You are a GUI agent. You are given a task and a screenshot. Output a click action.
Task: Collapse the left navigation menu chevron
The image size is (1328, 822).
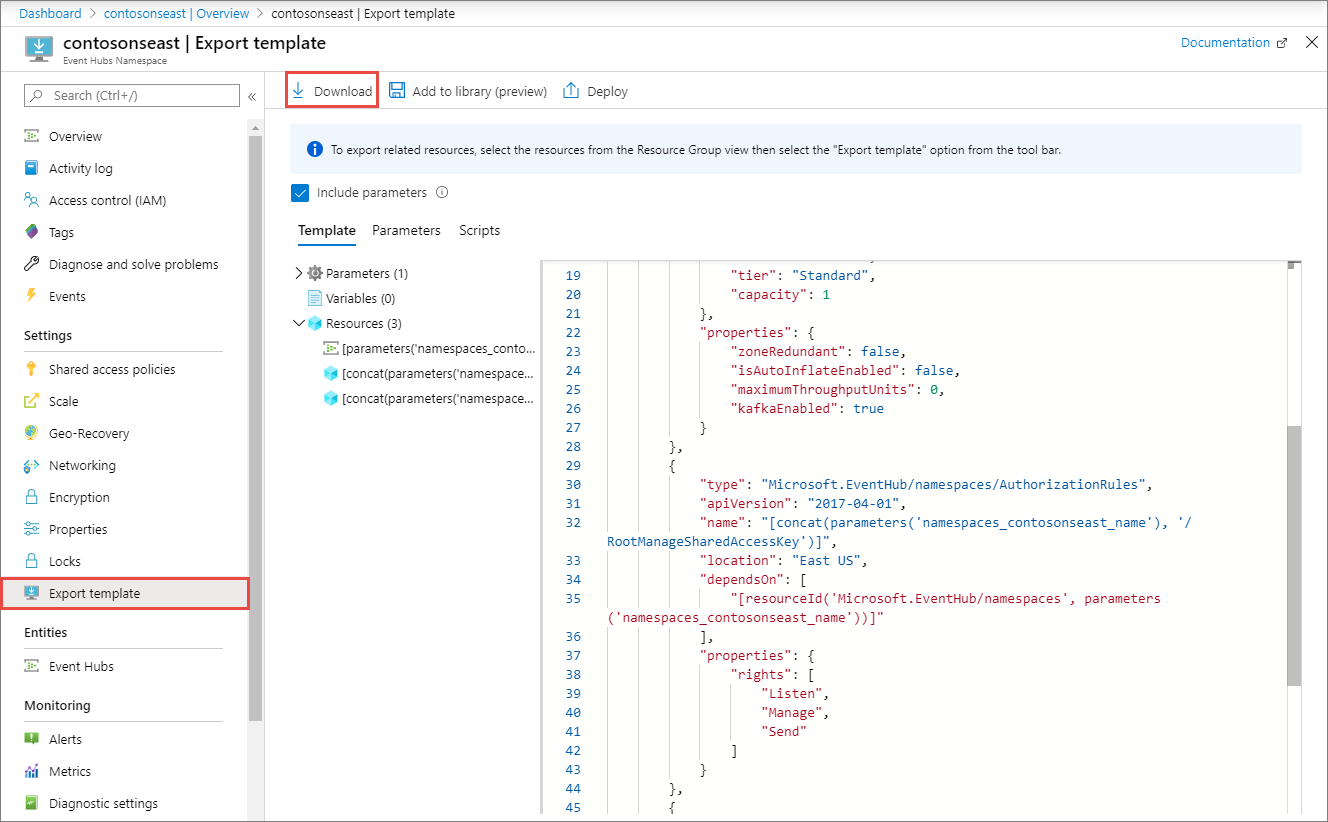252,96
